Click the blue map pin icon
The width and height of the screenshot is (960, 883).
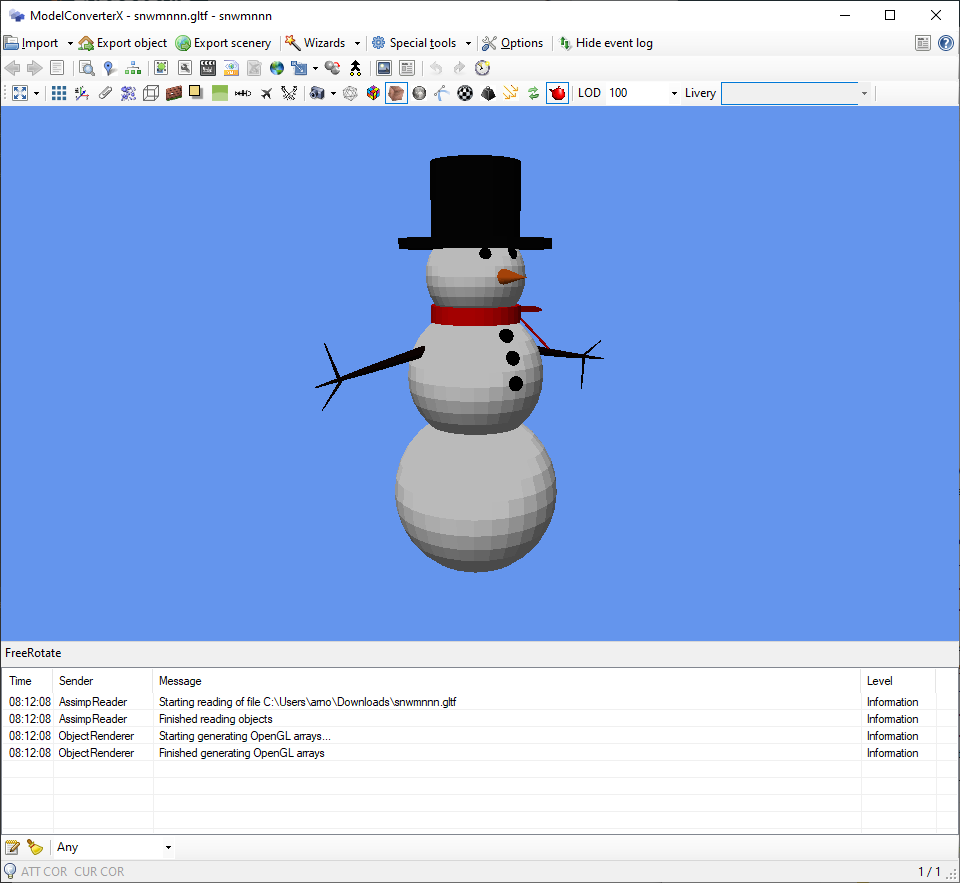click(x=110, y=68)
